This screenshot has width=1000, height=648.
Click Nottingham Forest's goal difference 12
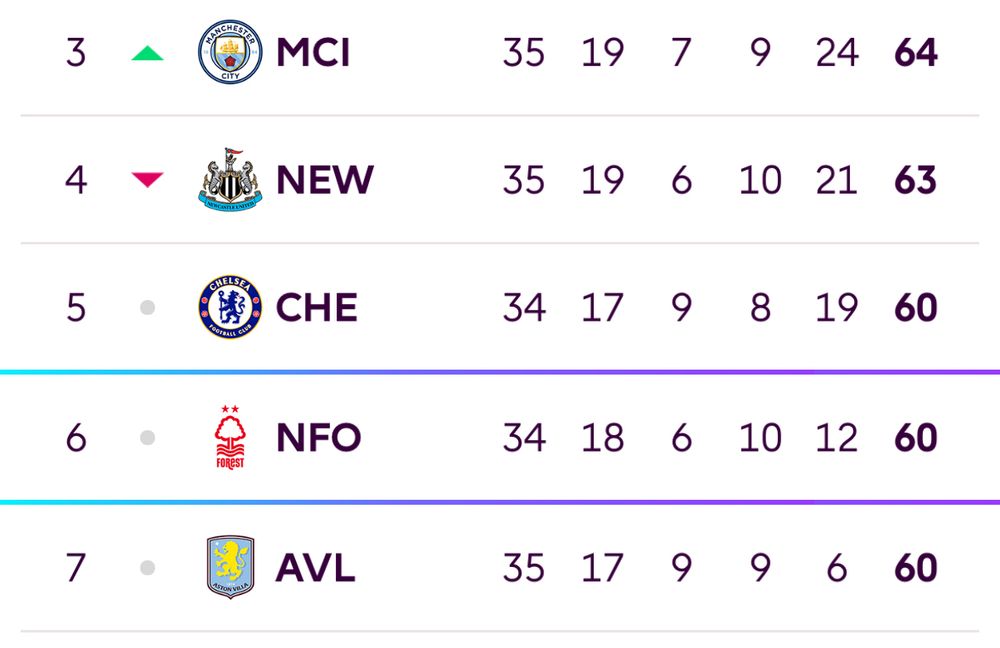[837, 438]
